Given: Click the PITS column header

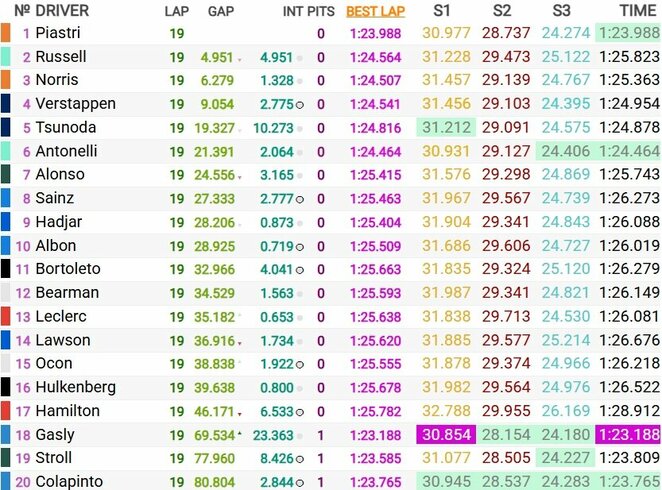Looking at the screenshot, I should 321,12.
